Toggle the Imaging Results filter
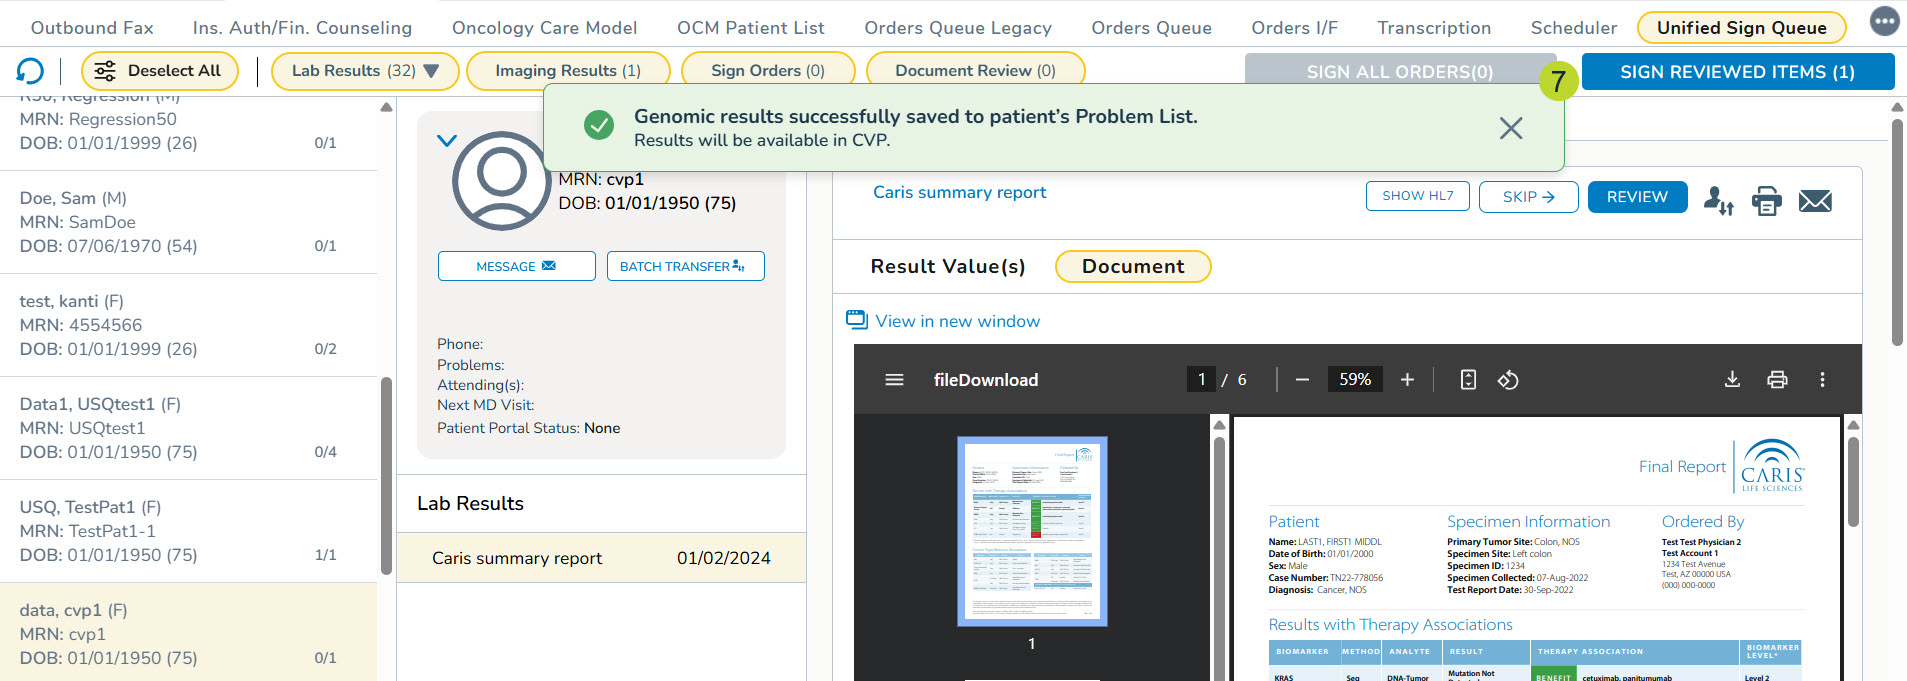This screenshot has height=681, width=1907. [x=567, y=71]
